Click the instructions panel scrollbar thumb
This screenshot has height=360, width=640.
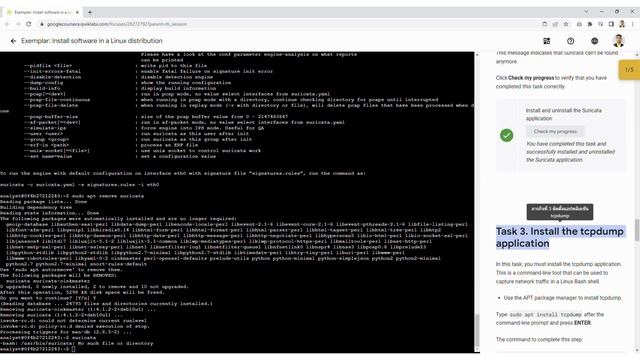[637, 230]
